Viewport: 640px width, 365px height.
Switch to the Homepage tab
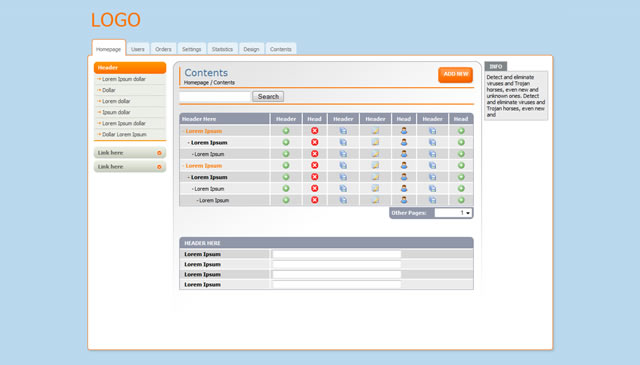pyautogui.click(x=109, y=49)
